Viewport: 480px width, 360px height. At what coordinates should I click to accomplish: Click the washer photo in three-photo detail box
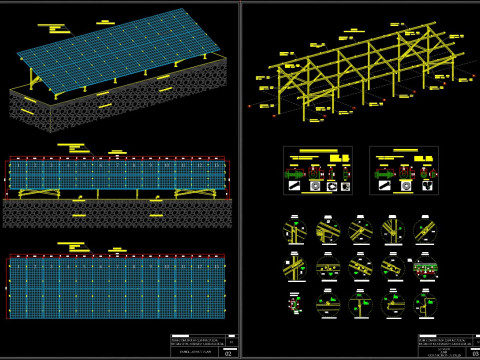(406, 186)
